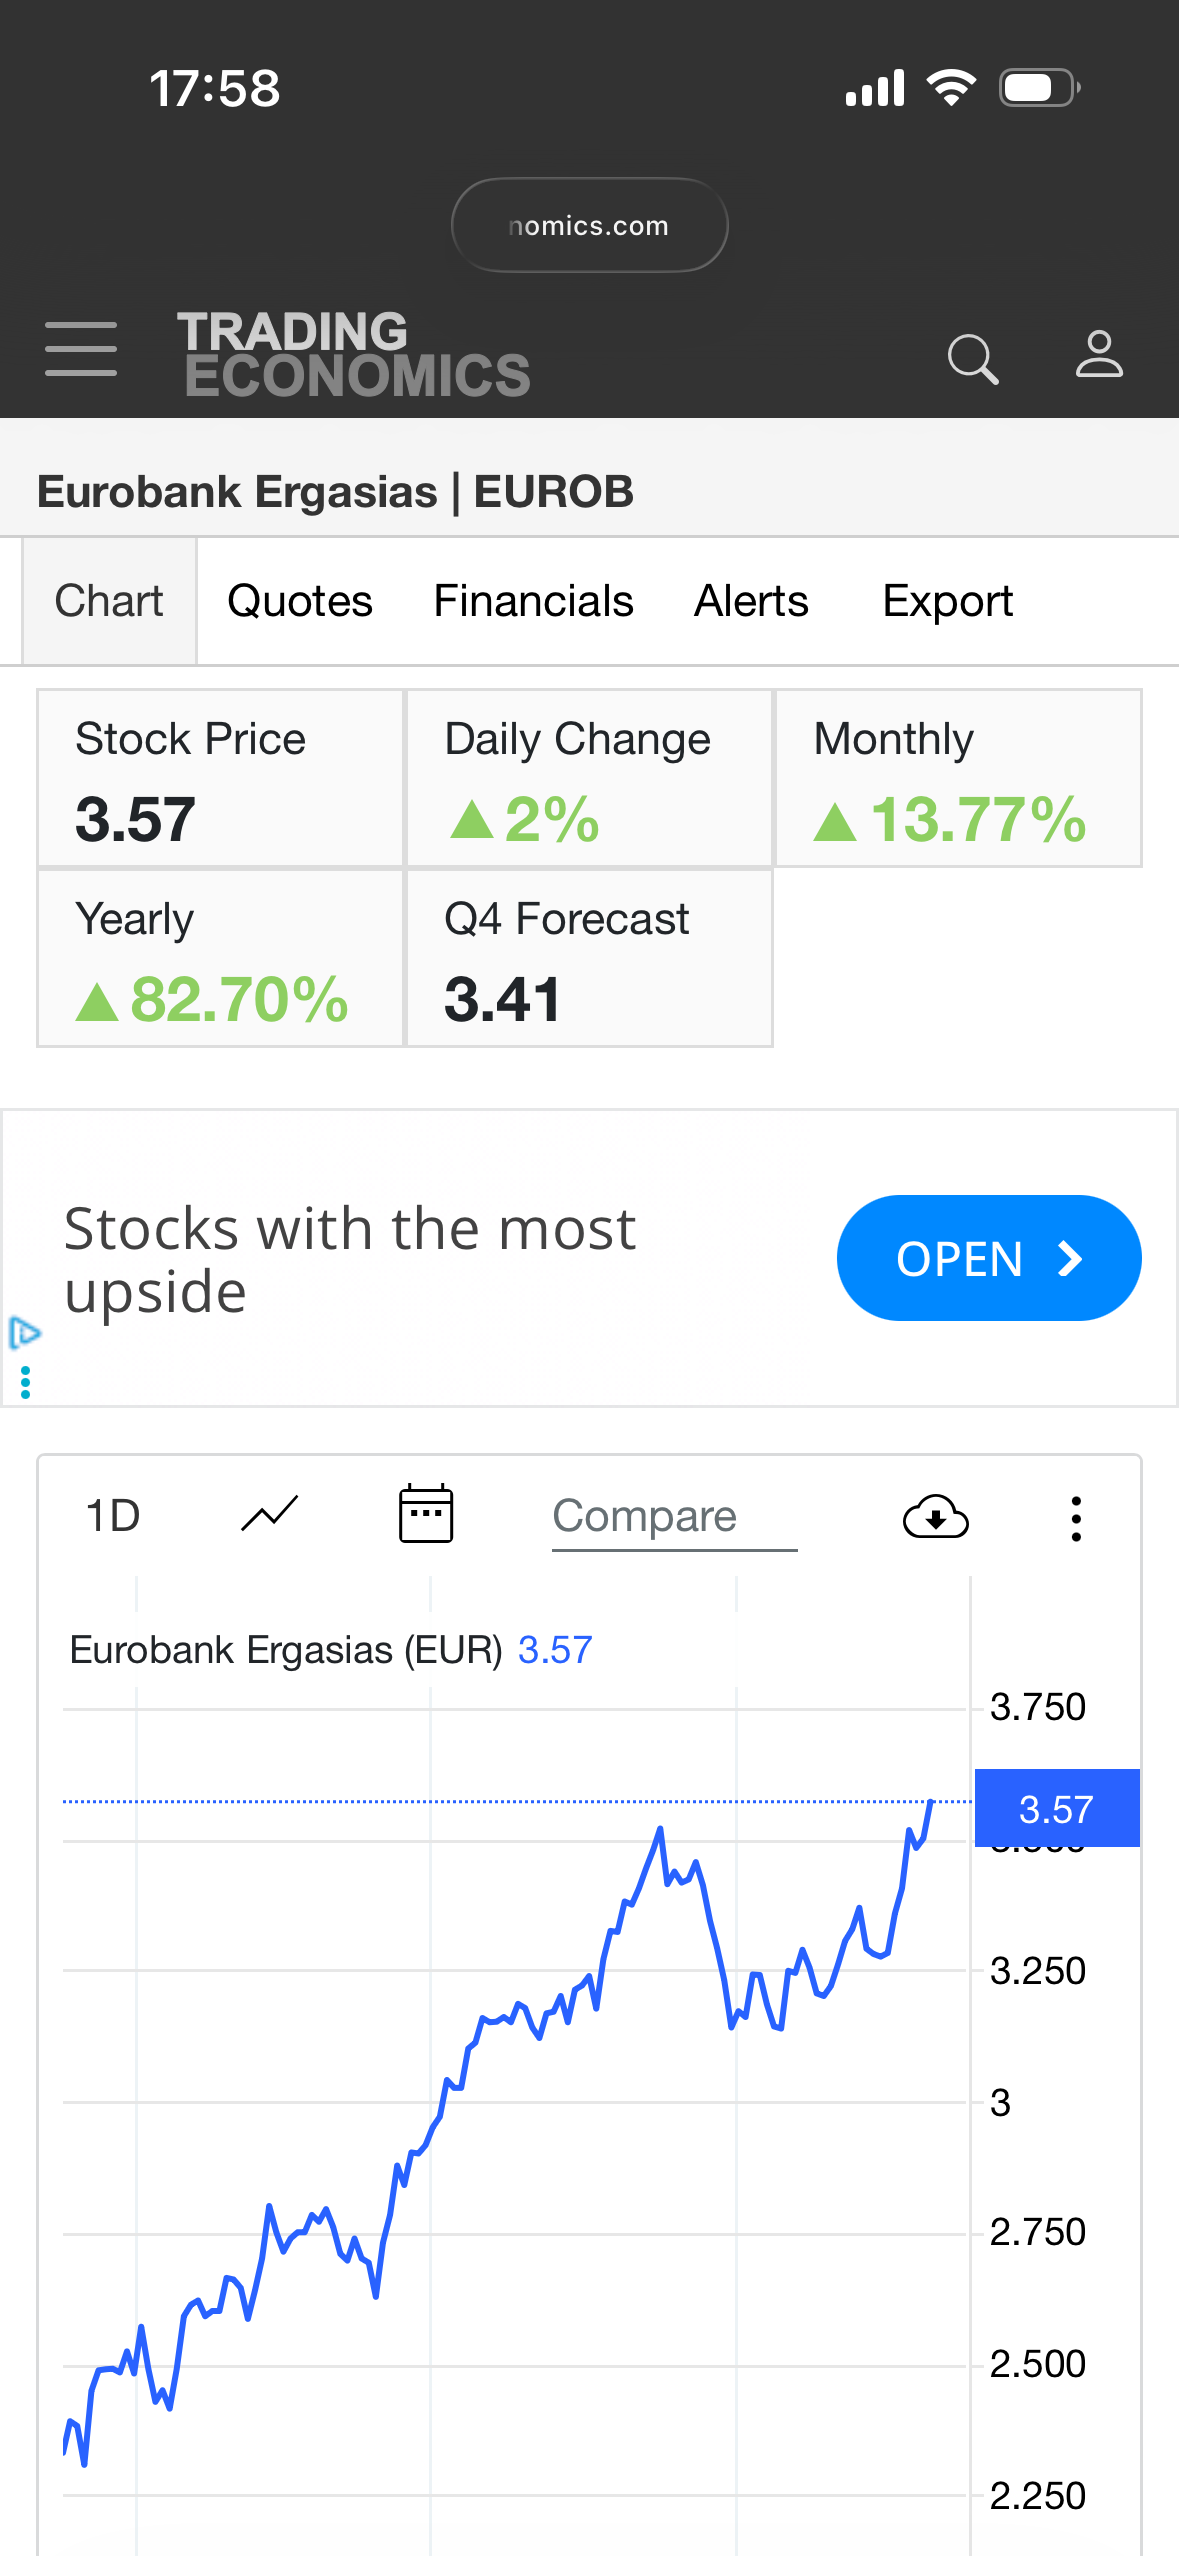Tap the browser address bar URL
Image resolution: width=1179 pixels, height=2556 pixels.
(x=589, y=226)
